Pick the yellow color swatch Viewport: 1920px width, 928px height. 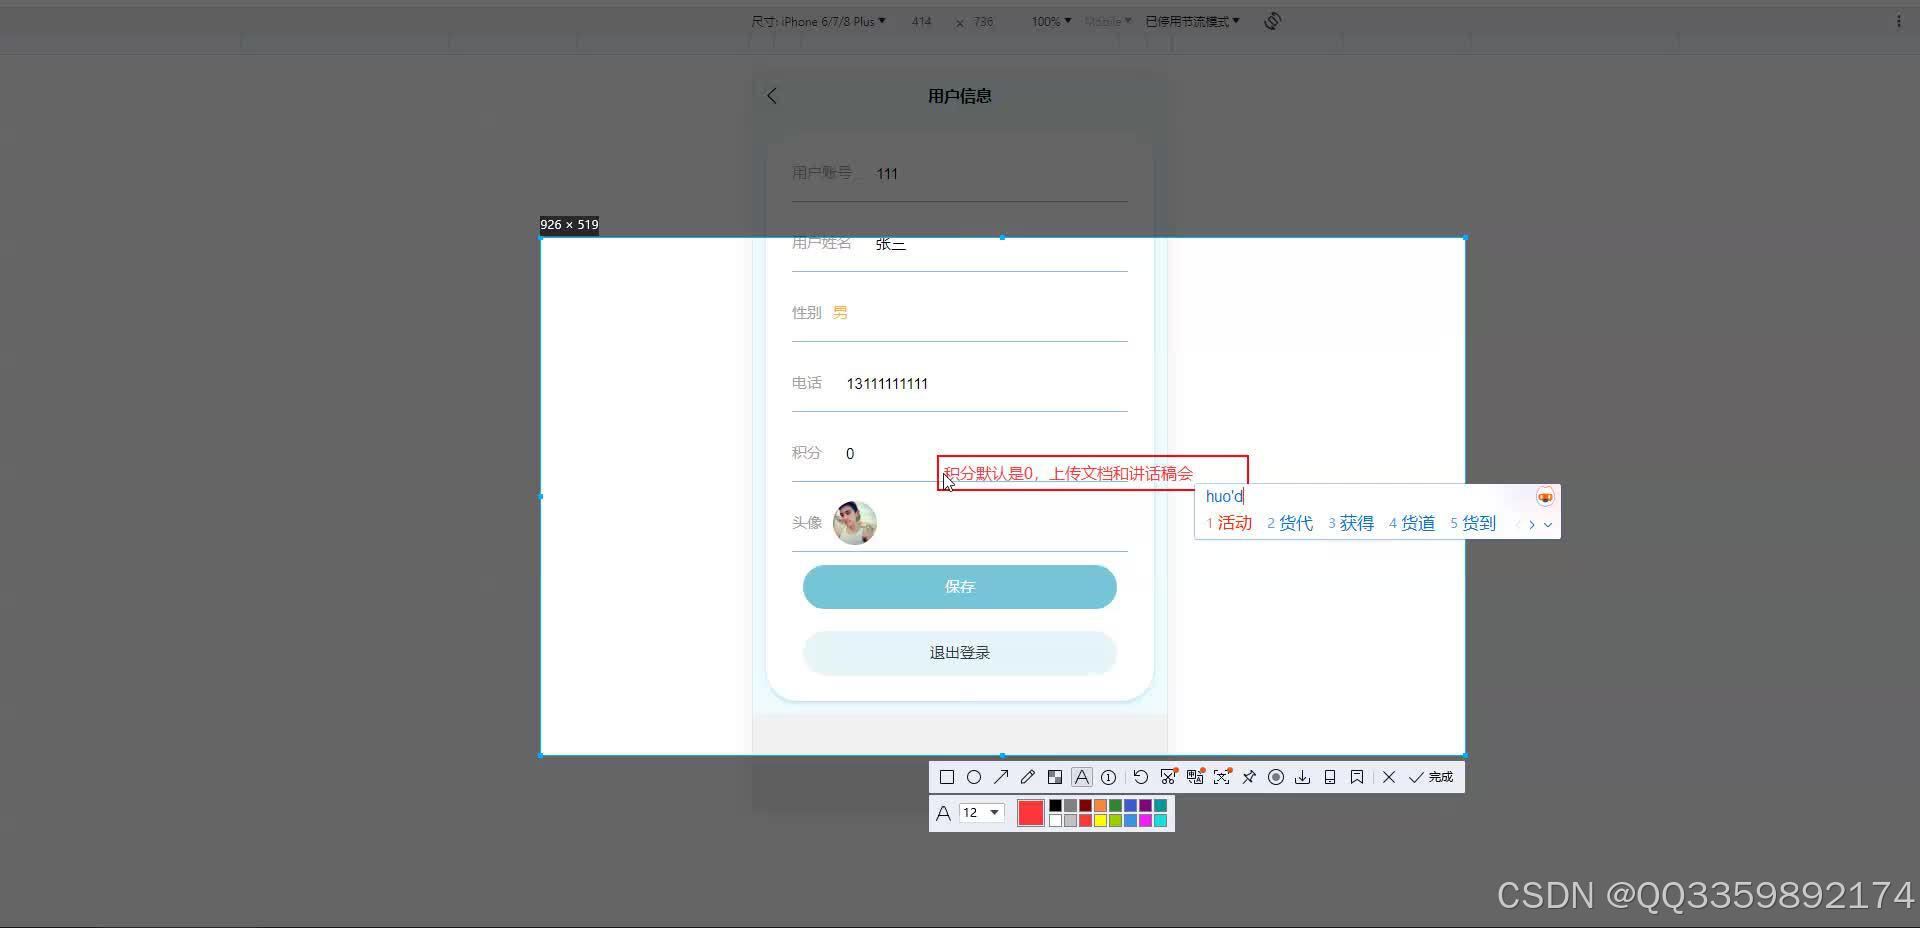click(x=1100, y=821)
